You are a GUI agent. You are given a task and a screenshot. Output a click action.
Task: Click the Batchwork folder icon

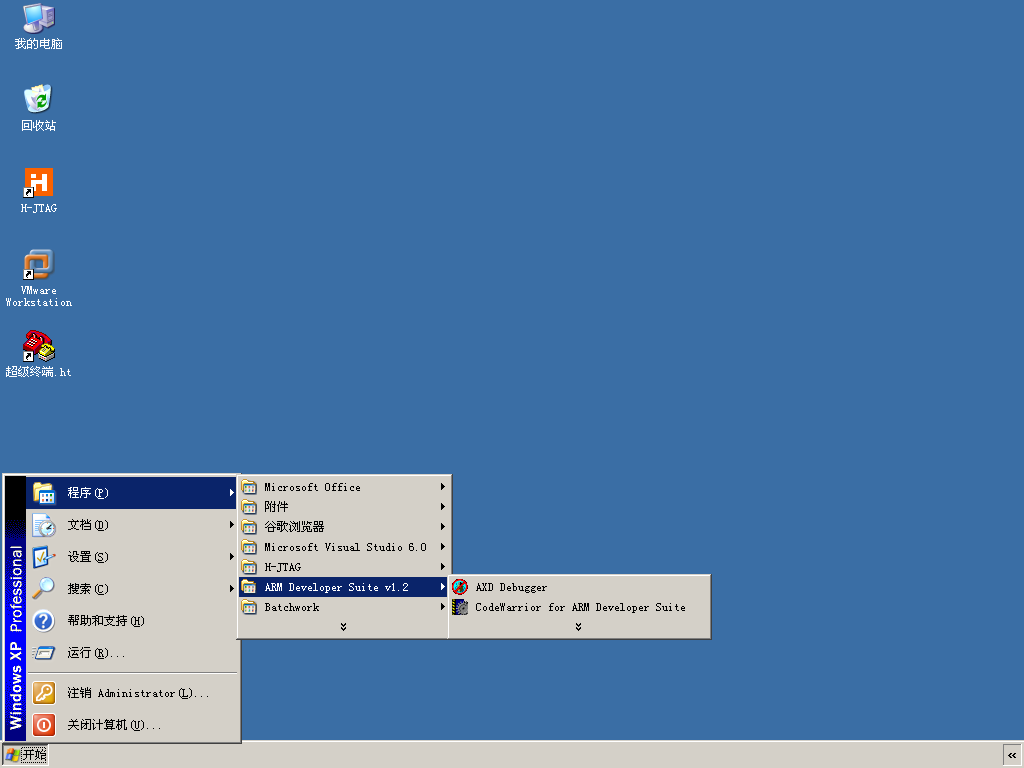[249, 607]
